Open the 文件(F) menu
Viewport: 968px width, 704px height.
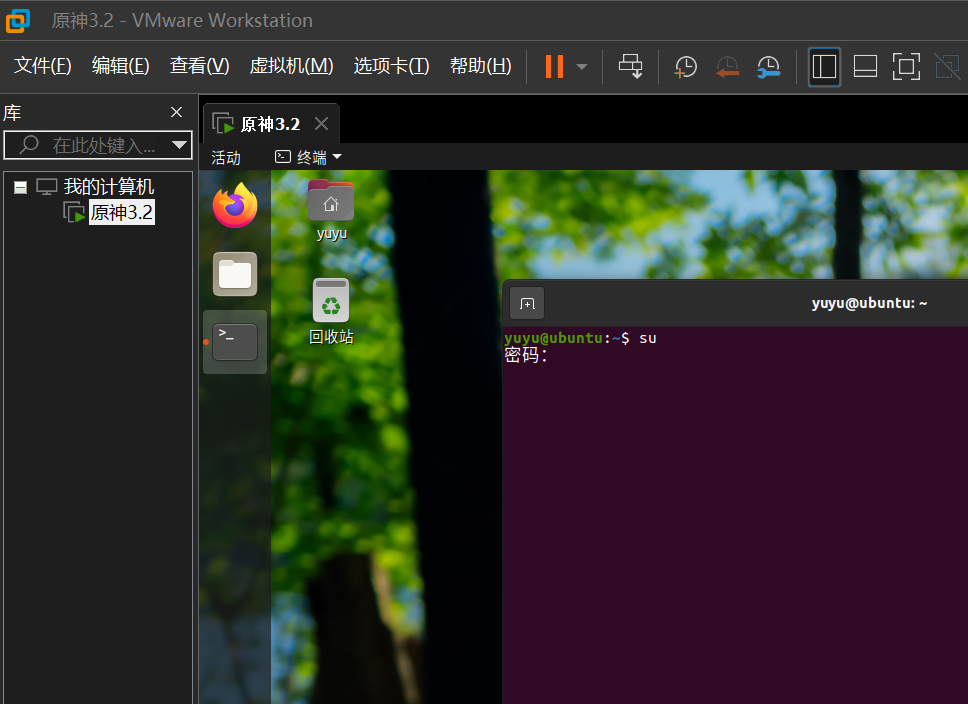coord(42,66)
